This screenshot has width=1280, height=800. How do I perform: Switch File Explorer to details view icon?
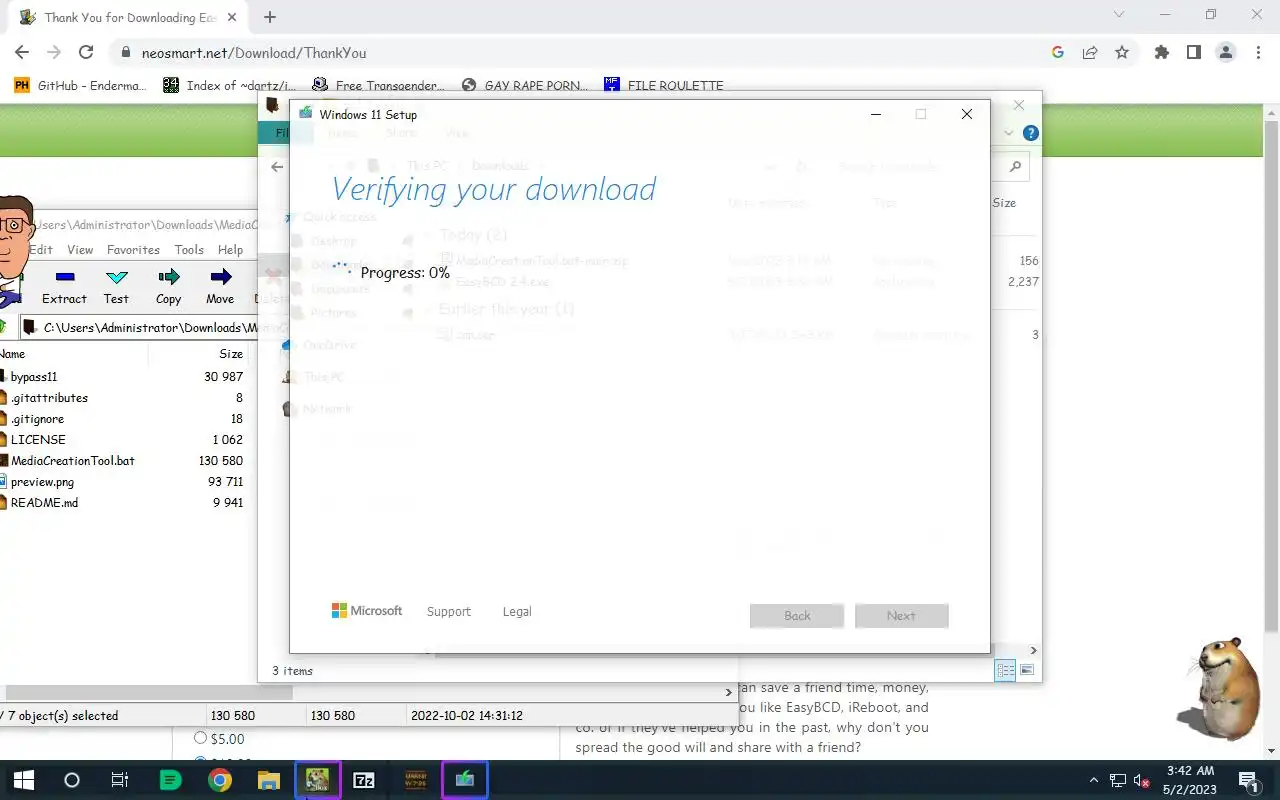pyautogui.click(x=1006, y=671)
